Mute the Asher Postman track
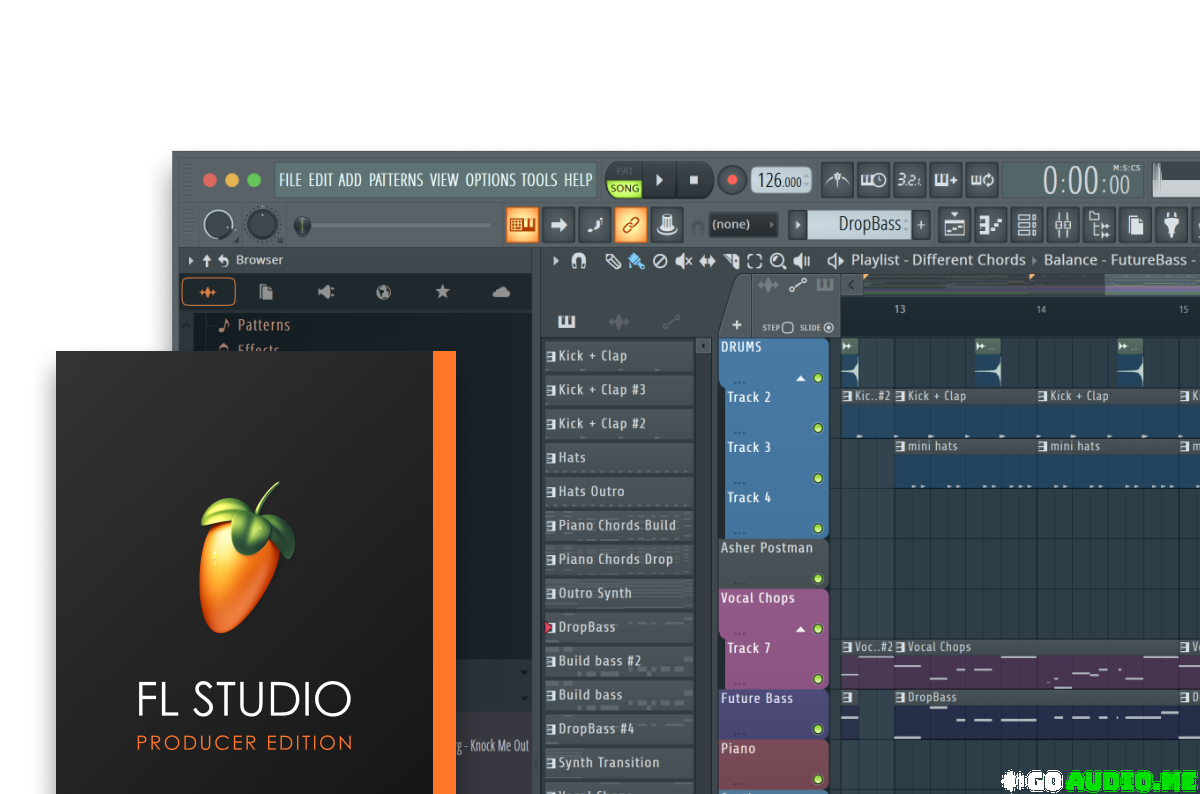 tap(817, 579)
